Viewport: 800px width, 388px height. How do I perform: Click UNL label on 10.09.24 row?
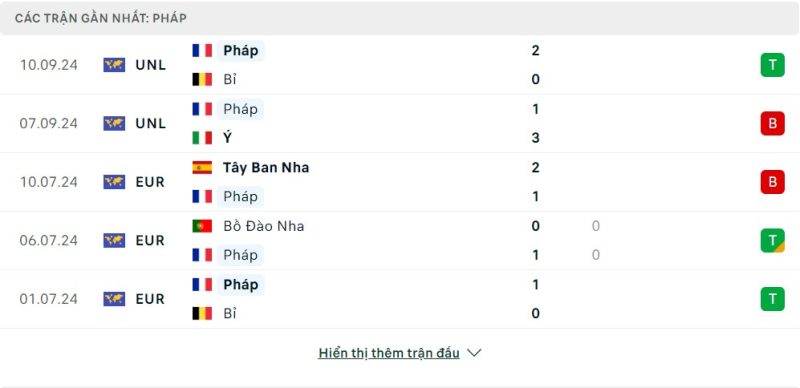click(x=151, y=65)
